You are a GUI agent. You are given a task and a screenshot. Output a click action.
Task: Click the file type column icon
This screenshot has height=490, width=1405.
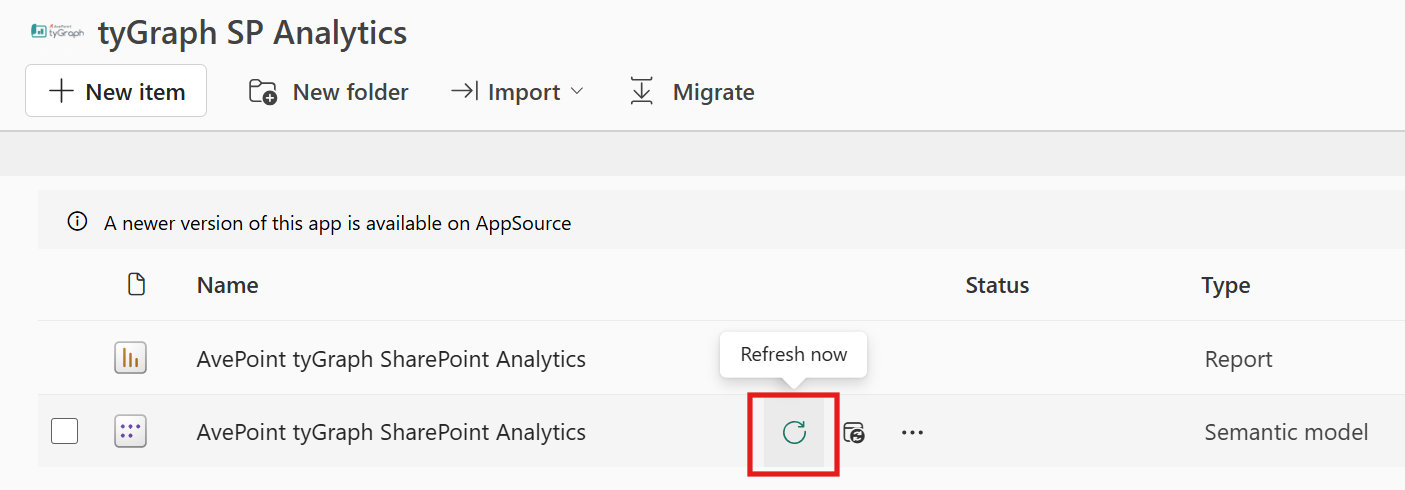coord(137,285)
